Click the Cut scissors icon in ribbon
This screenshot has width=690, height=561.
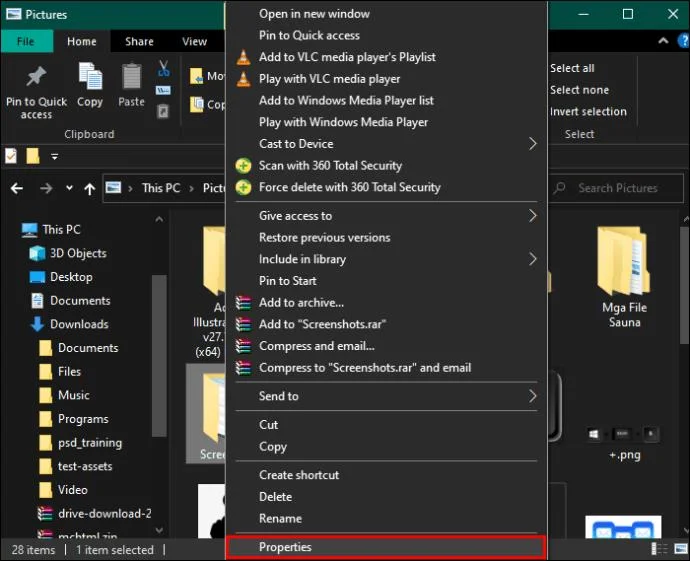[x=163, y=69]
